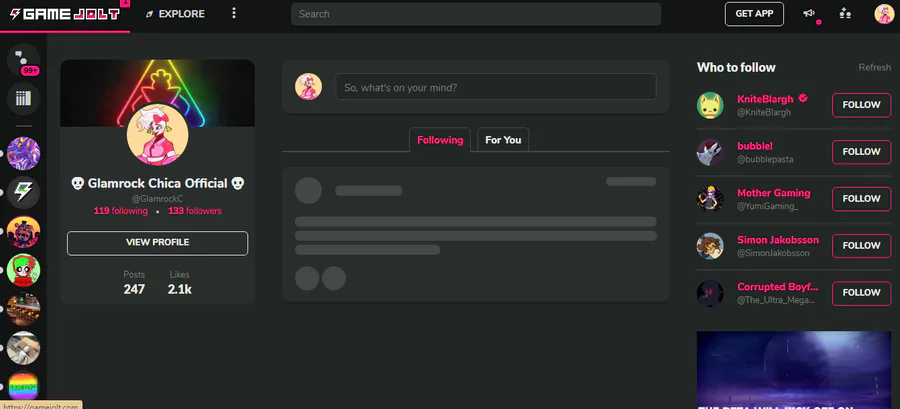This screenshot has height=409, width=900.
Task: Open Simon Jakobsson's avatar
Action: [710, 246]
